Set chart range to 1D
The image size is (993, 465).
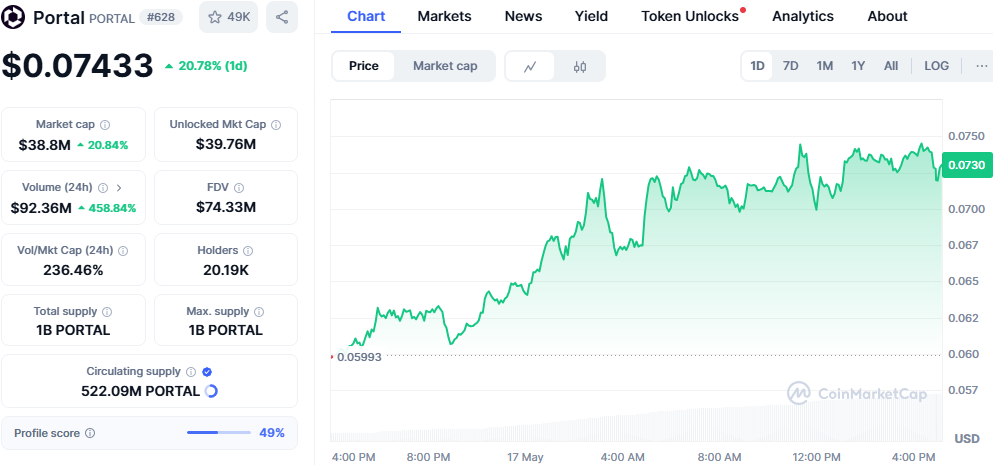click(x=757, y=66)
